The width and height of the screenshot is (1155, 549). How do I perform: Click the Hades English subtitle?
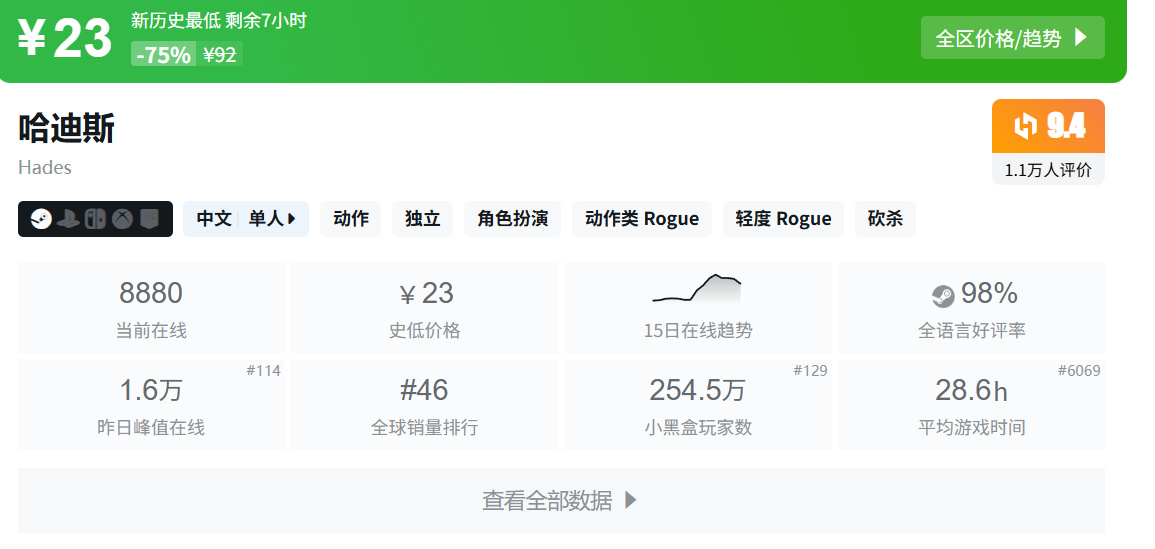tap(45, 167)
